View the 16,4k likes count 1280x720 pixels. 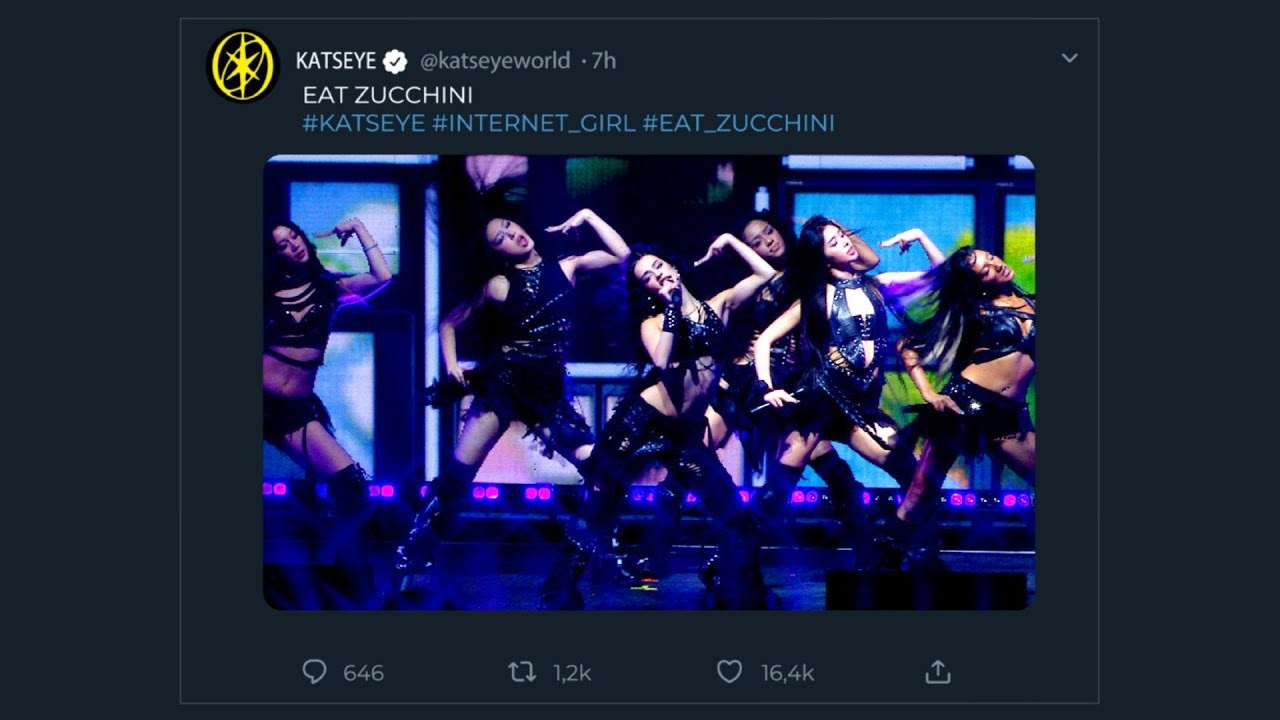coord(786,674)
